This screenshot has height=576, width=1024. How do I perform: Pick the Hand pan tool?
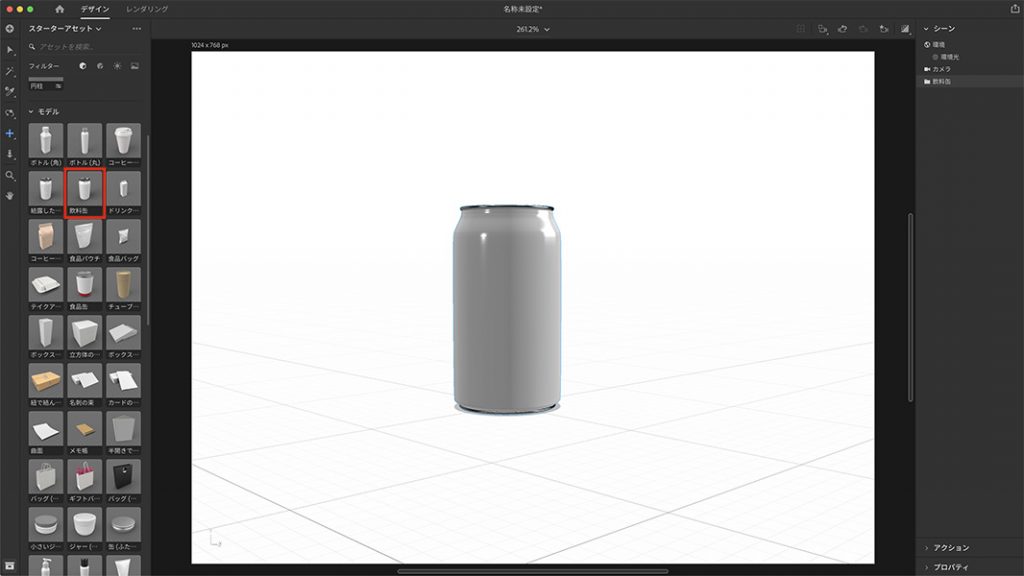[x=10, y=195]
